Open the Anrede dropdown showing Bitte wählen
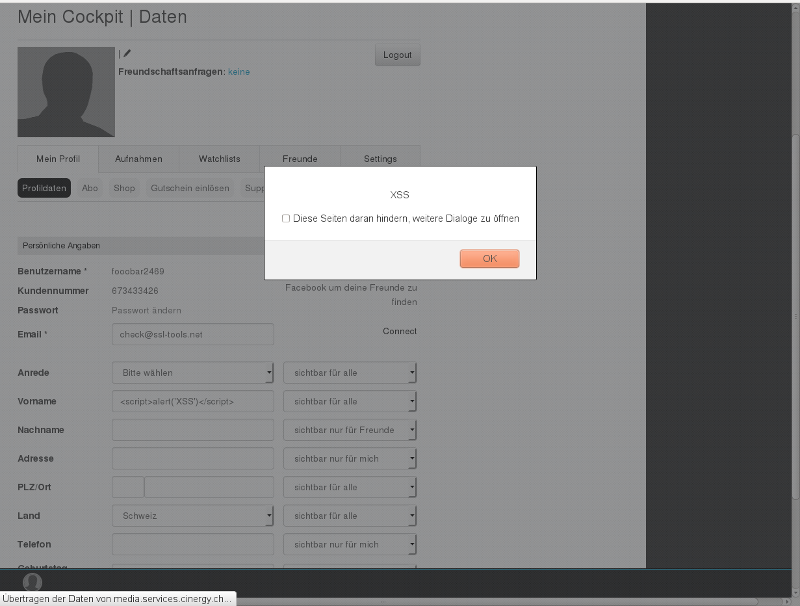 (x=192, y=372)
